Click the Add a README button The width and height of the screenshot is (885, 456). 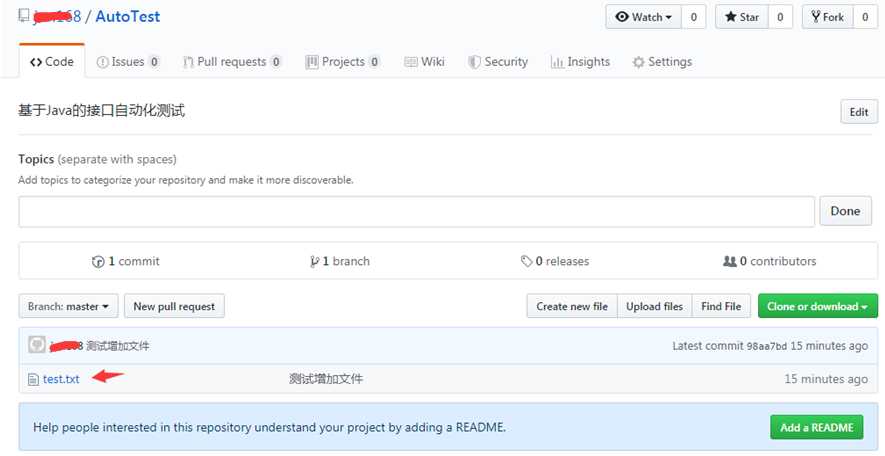(x=817, y=427)
